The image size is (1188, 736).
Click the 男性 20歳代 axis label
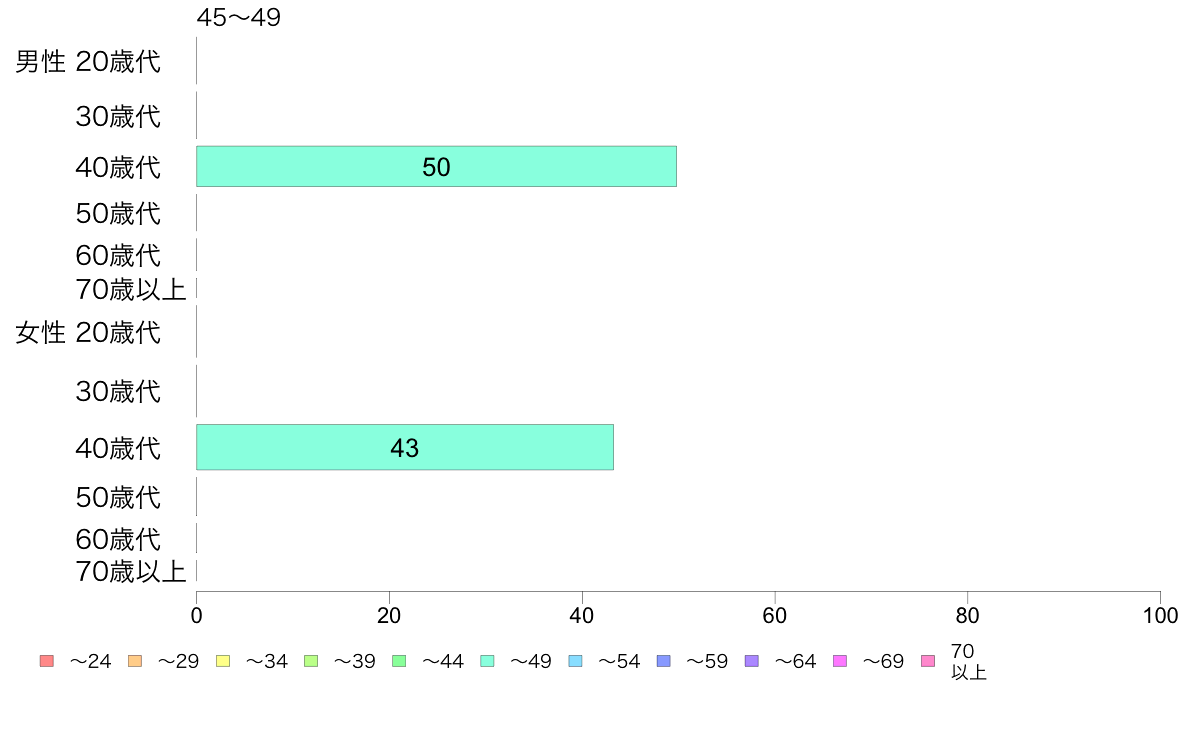[88, 61]
